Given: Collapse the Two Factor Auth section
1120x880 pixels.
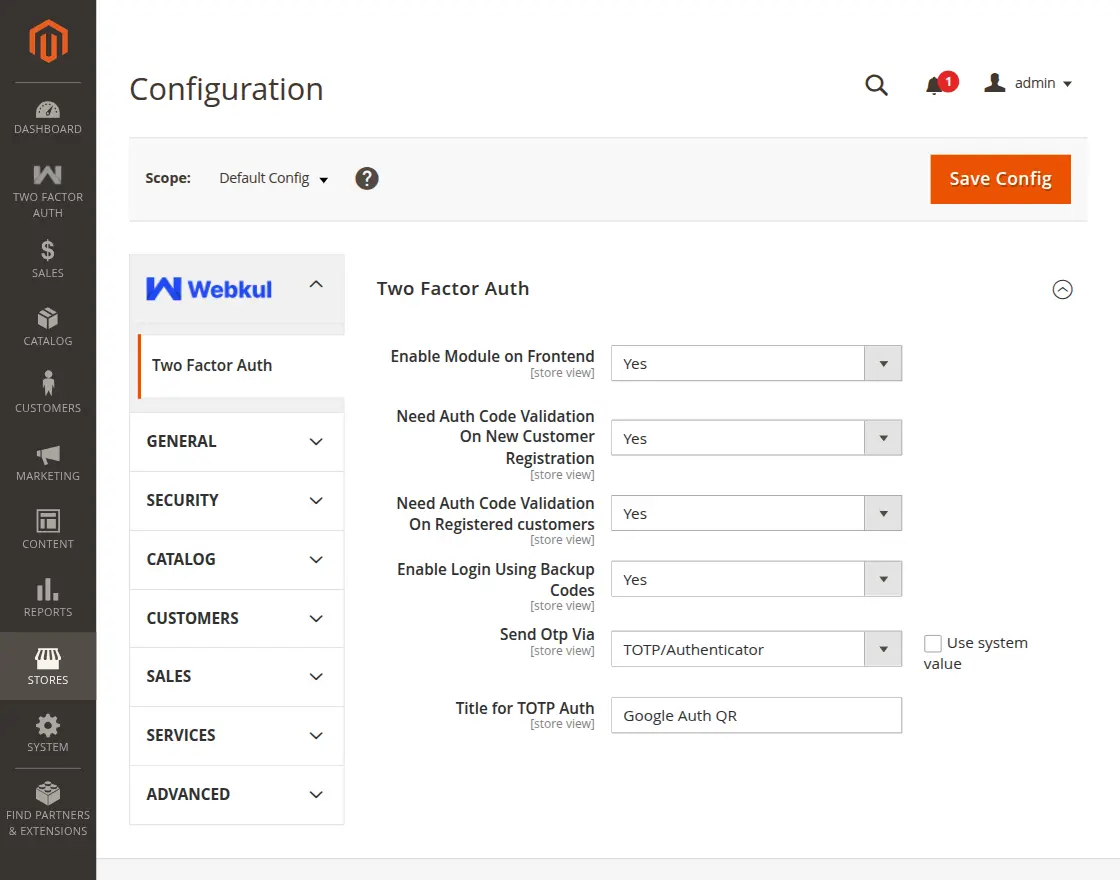Looking at the screenshot, I should coord(1062,289).
